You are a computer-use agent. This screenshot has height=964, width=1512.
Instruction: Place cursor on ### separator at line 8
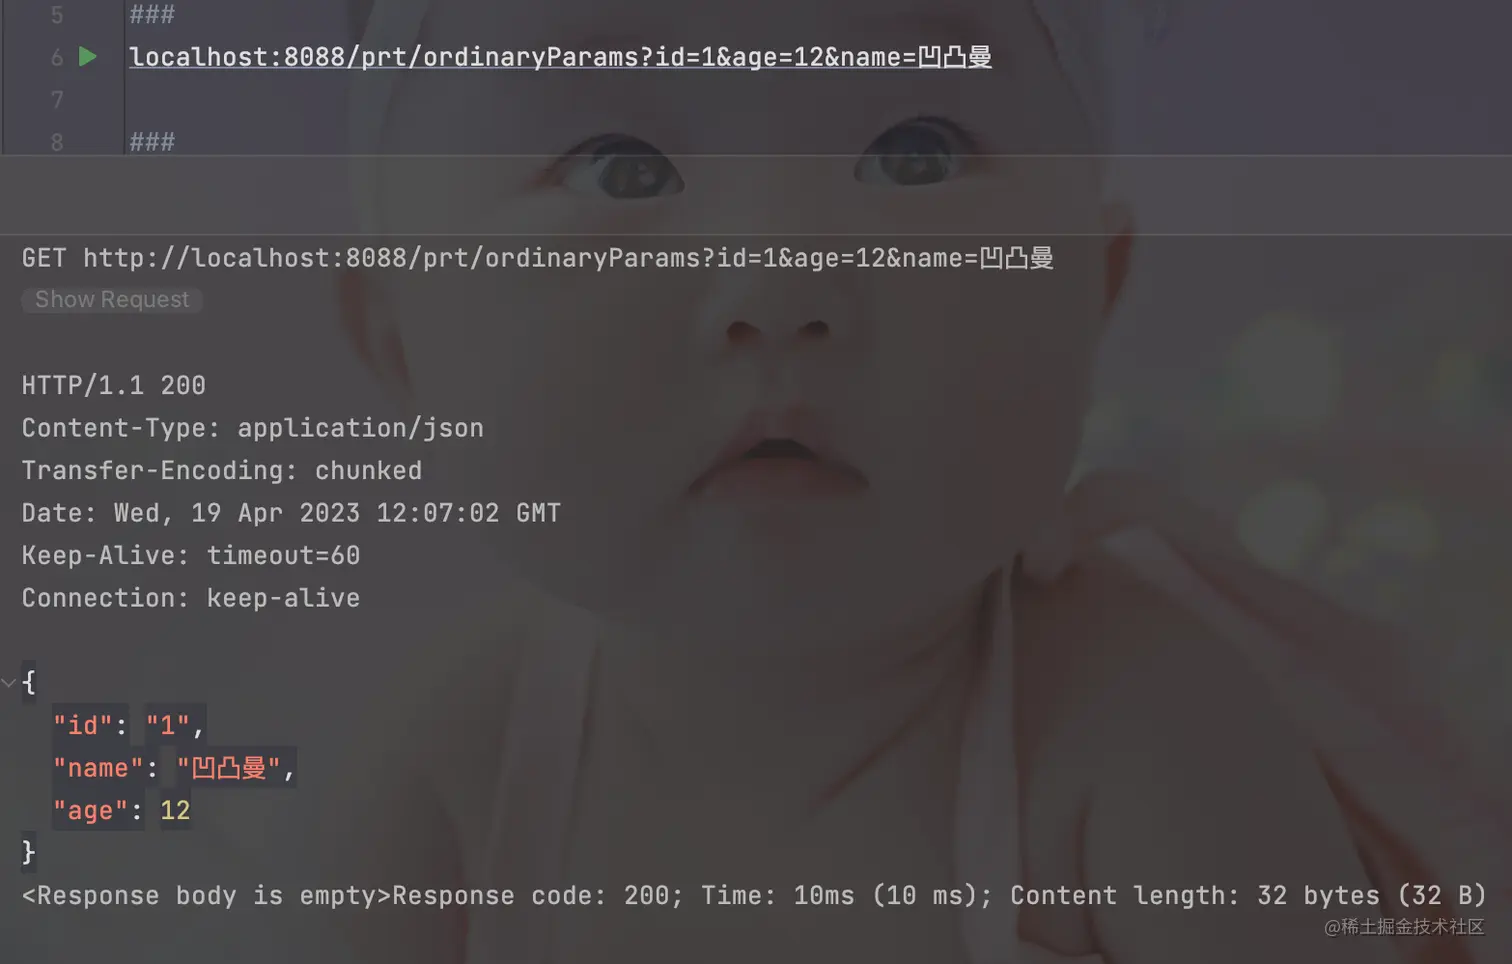point(152,142)
